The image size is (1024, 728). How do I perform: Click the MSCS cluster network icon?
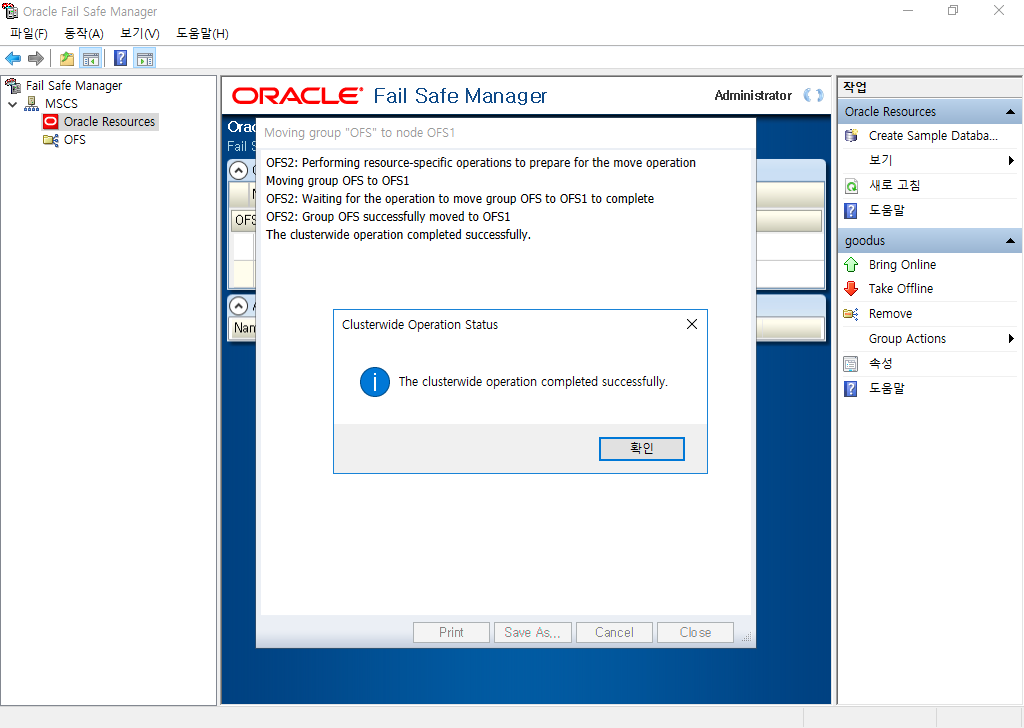click(x=31, y=104)
